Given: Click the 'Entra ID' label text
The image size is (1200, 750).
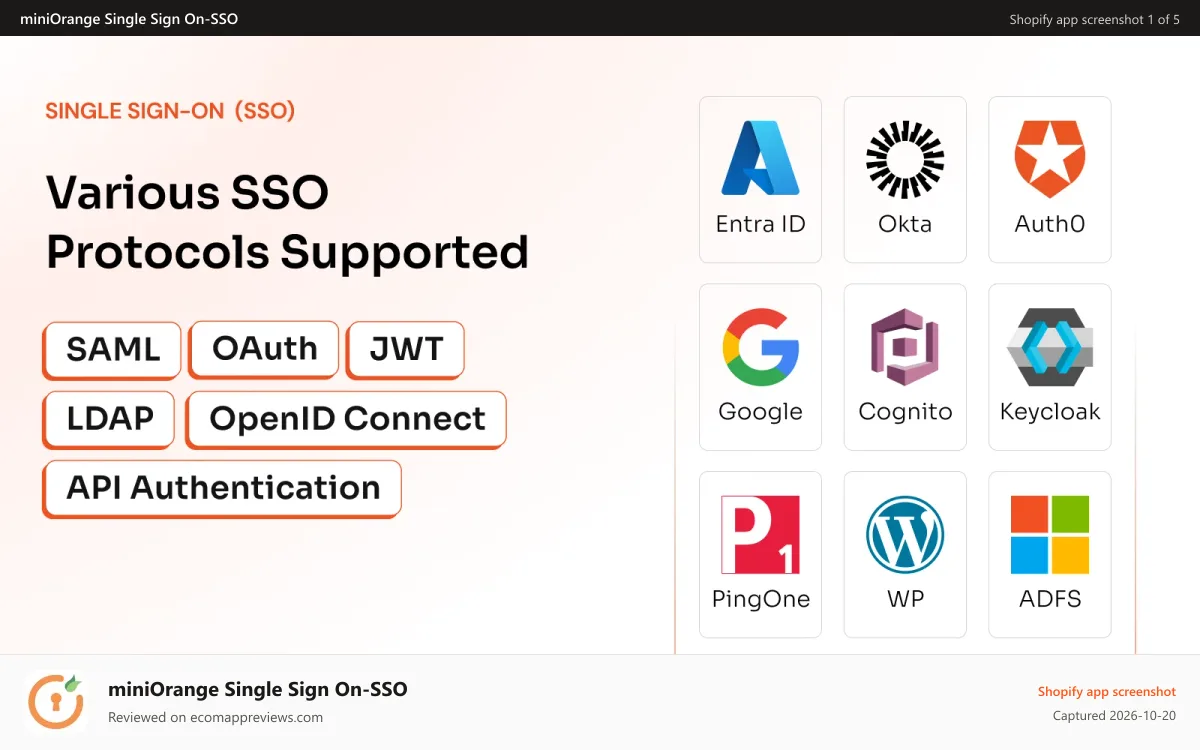Looking at the screenshot, I should tap(760, 224).
